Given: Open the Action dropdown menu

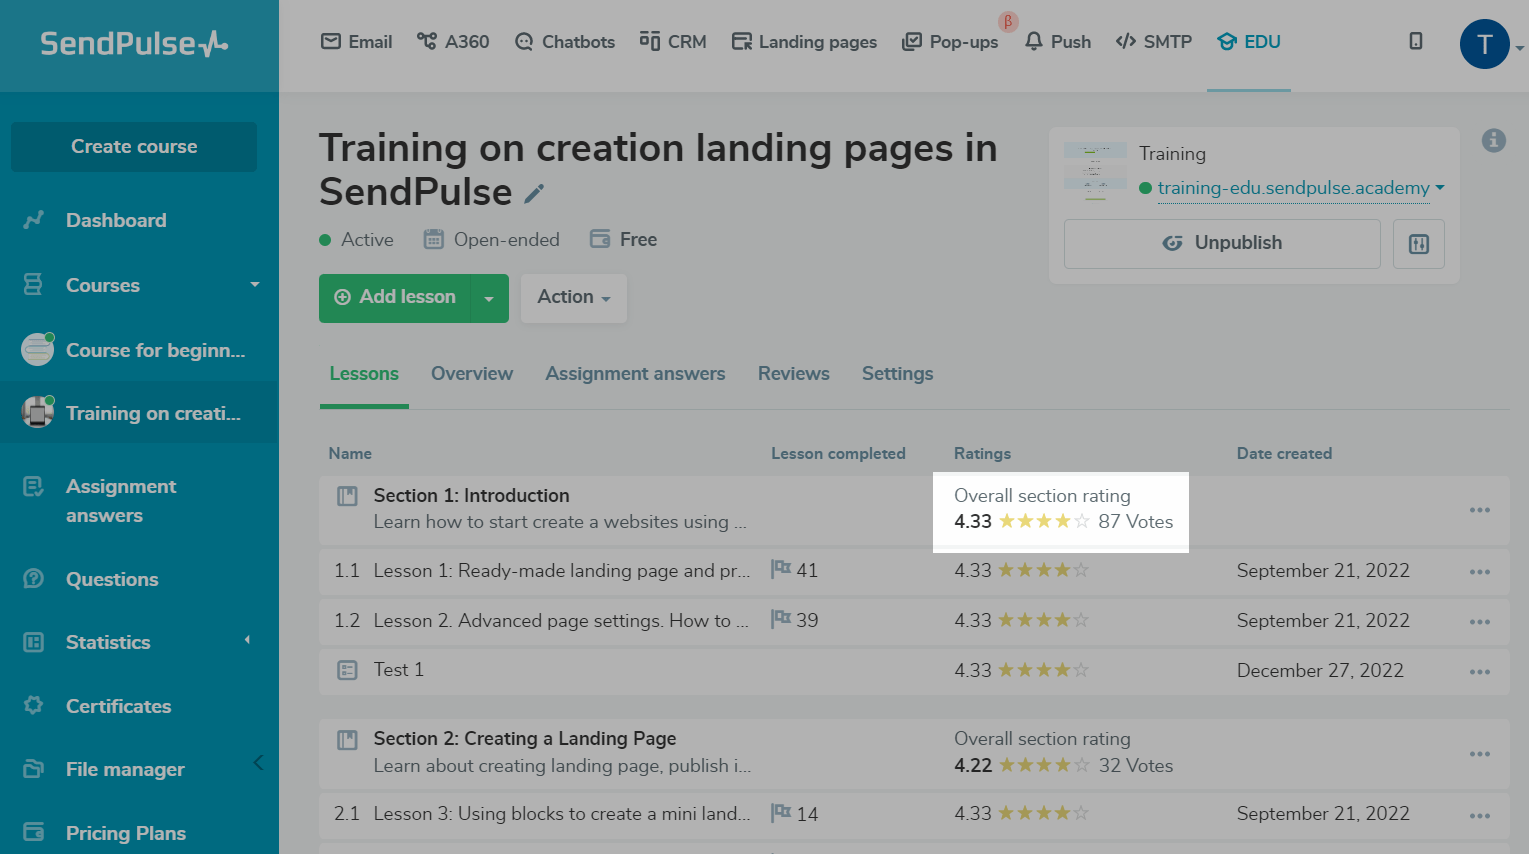Looking at the screenshot, I should 573,297.
